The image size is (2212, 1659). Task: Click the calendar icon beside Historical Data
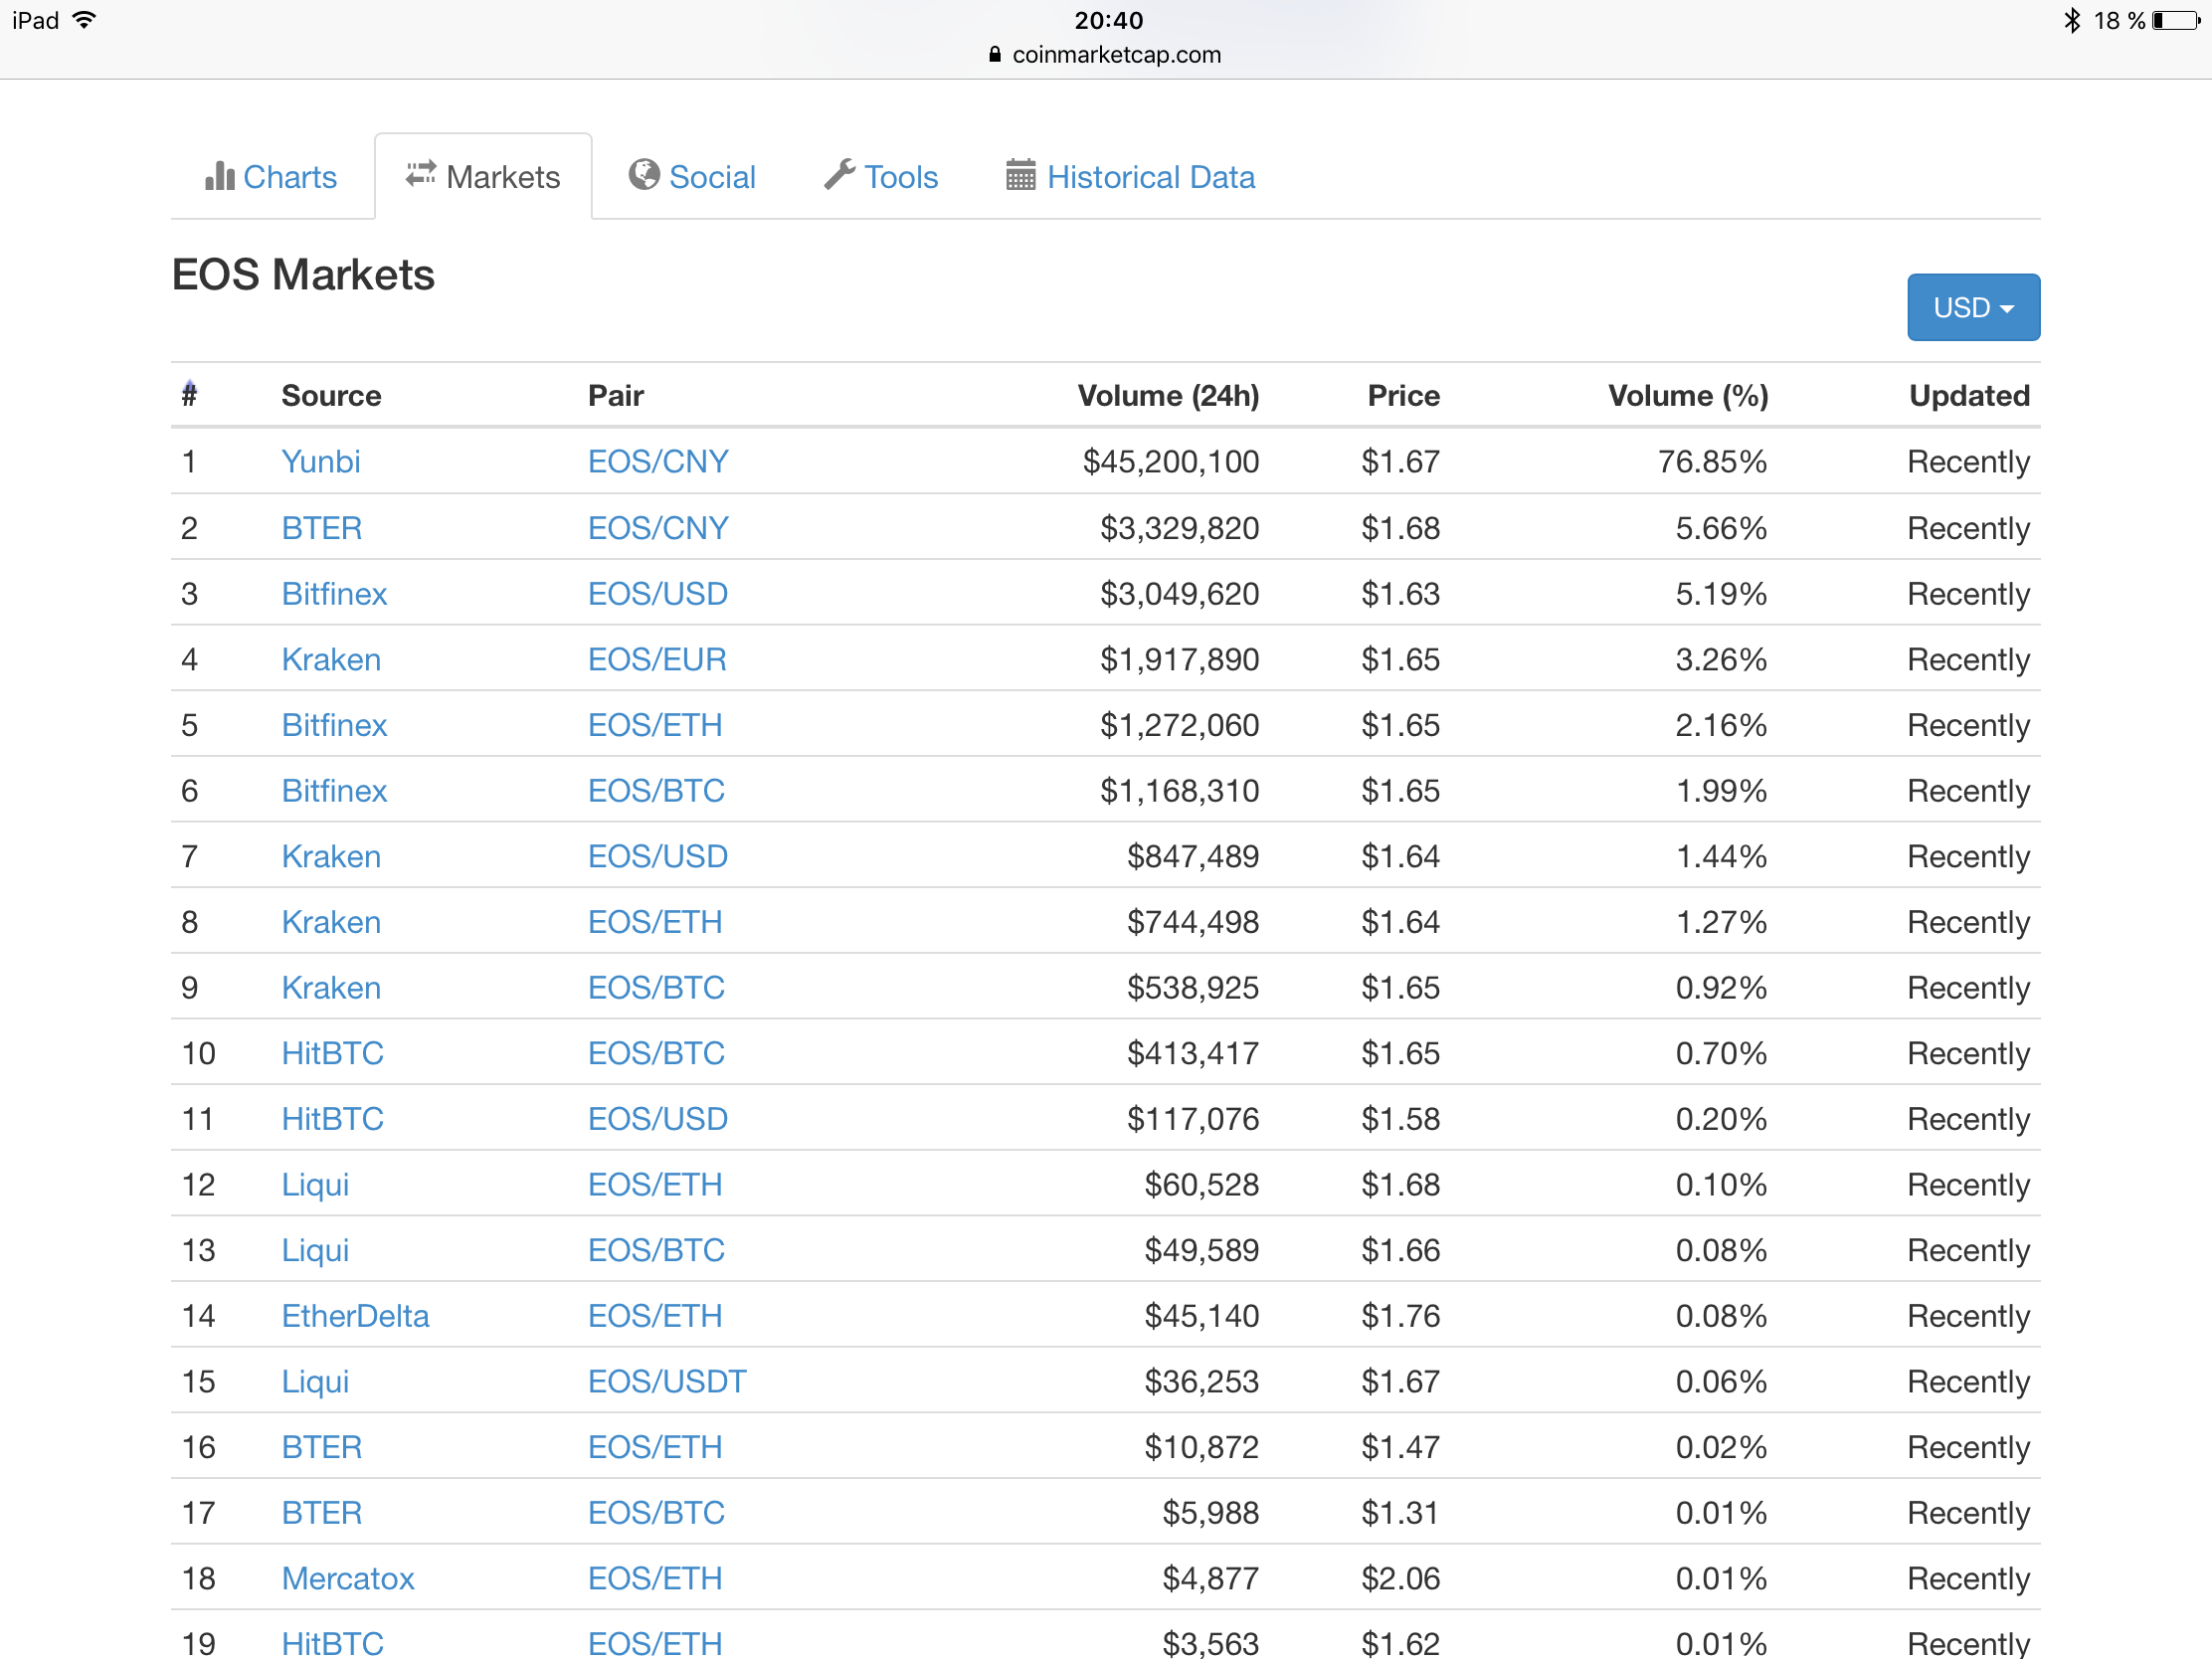click(x=1021, y=175)
